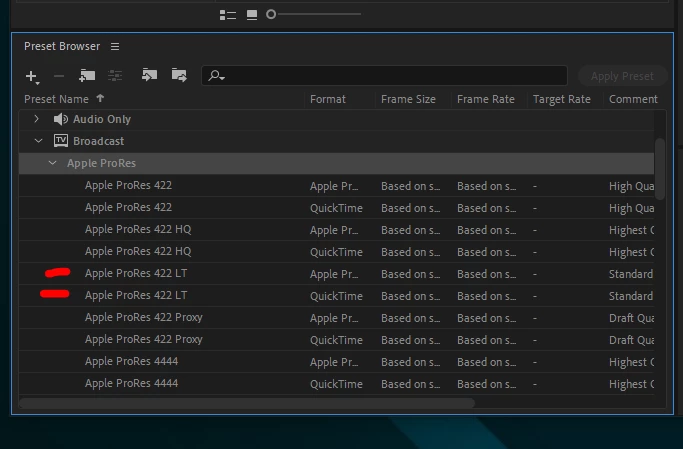Sort by the Target Rate column header

click(561, 99)
